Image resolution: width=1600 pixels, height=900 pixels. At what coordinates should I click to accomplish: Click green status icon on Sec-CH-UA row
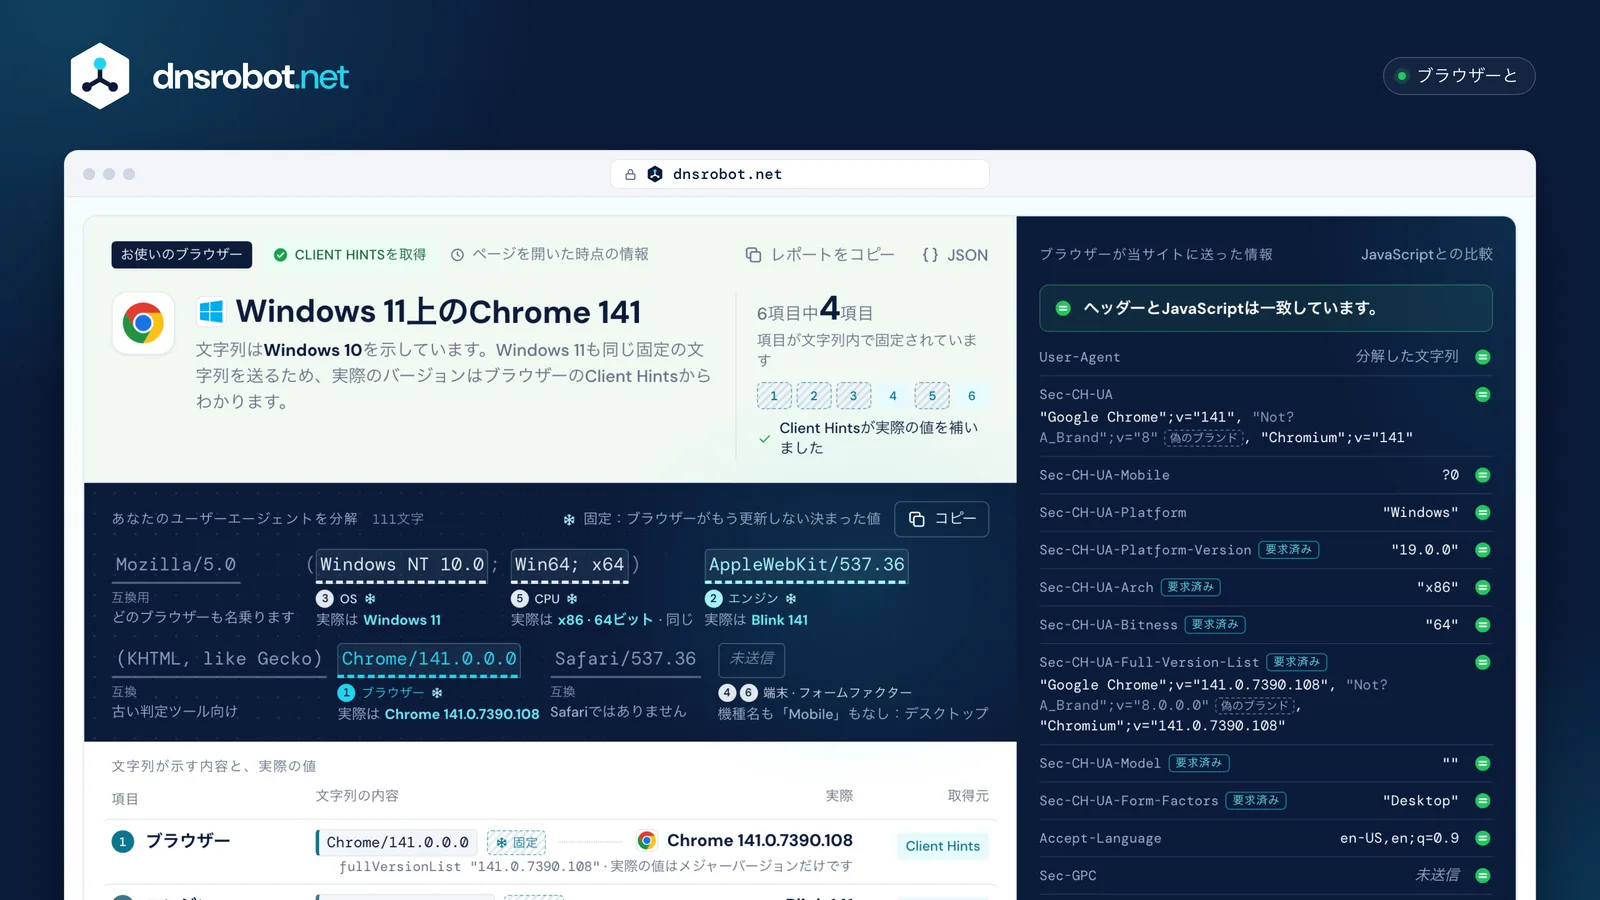coord(1483,395)
